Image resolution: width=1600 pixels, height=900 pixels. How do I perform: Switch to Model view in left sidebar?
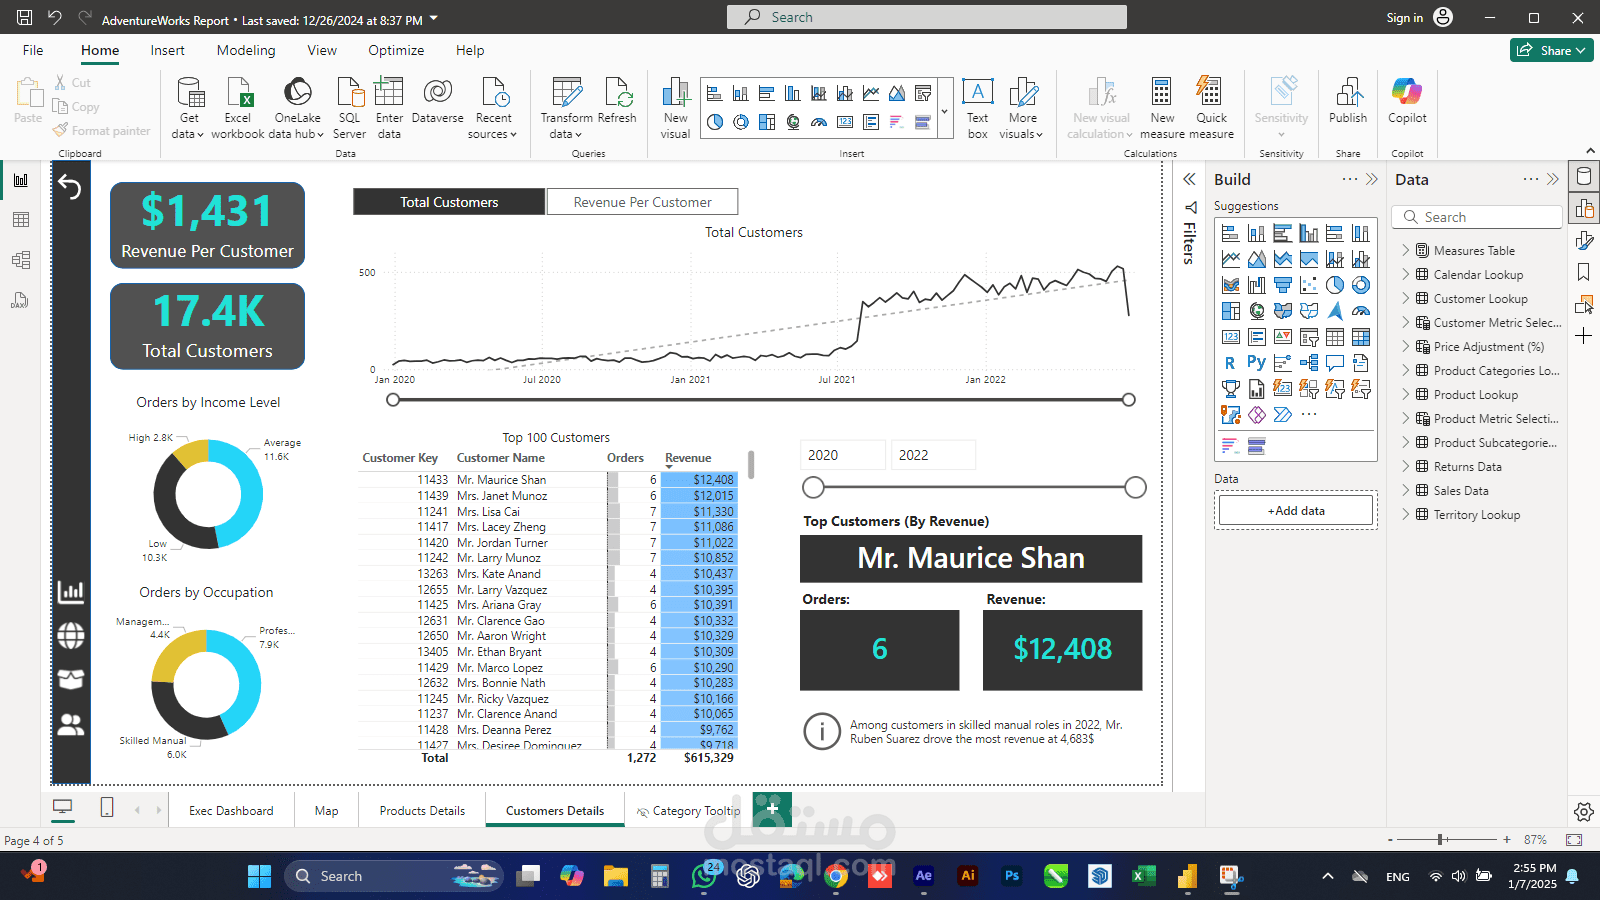click(21, 260)
